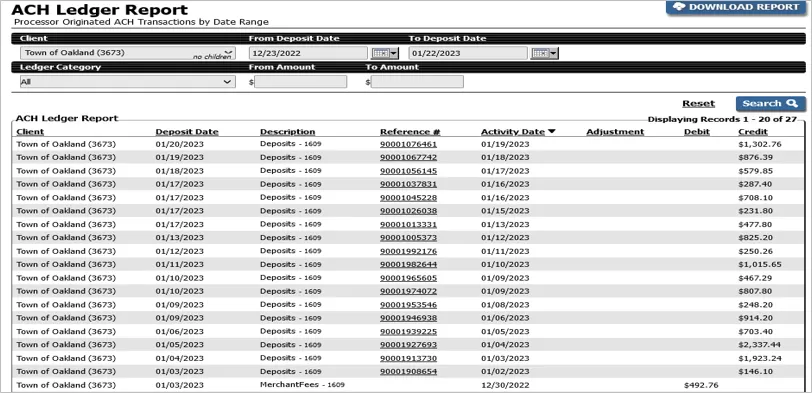Click the From Deposit Date text field
This screenshot has height=393, width=812.
(x=308, y=53)
